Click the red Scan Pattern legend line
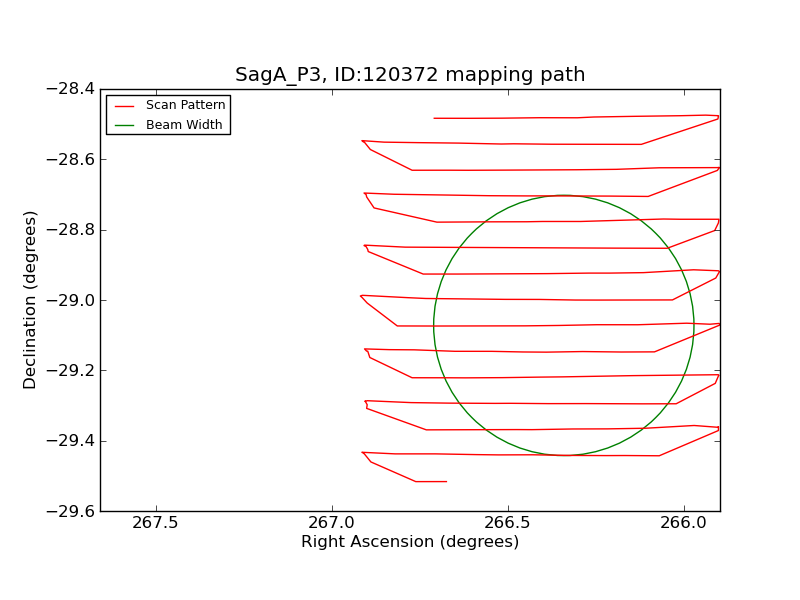800x600 pixels. point(124,105)
